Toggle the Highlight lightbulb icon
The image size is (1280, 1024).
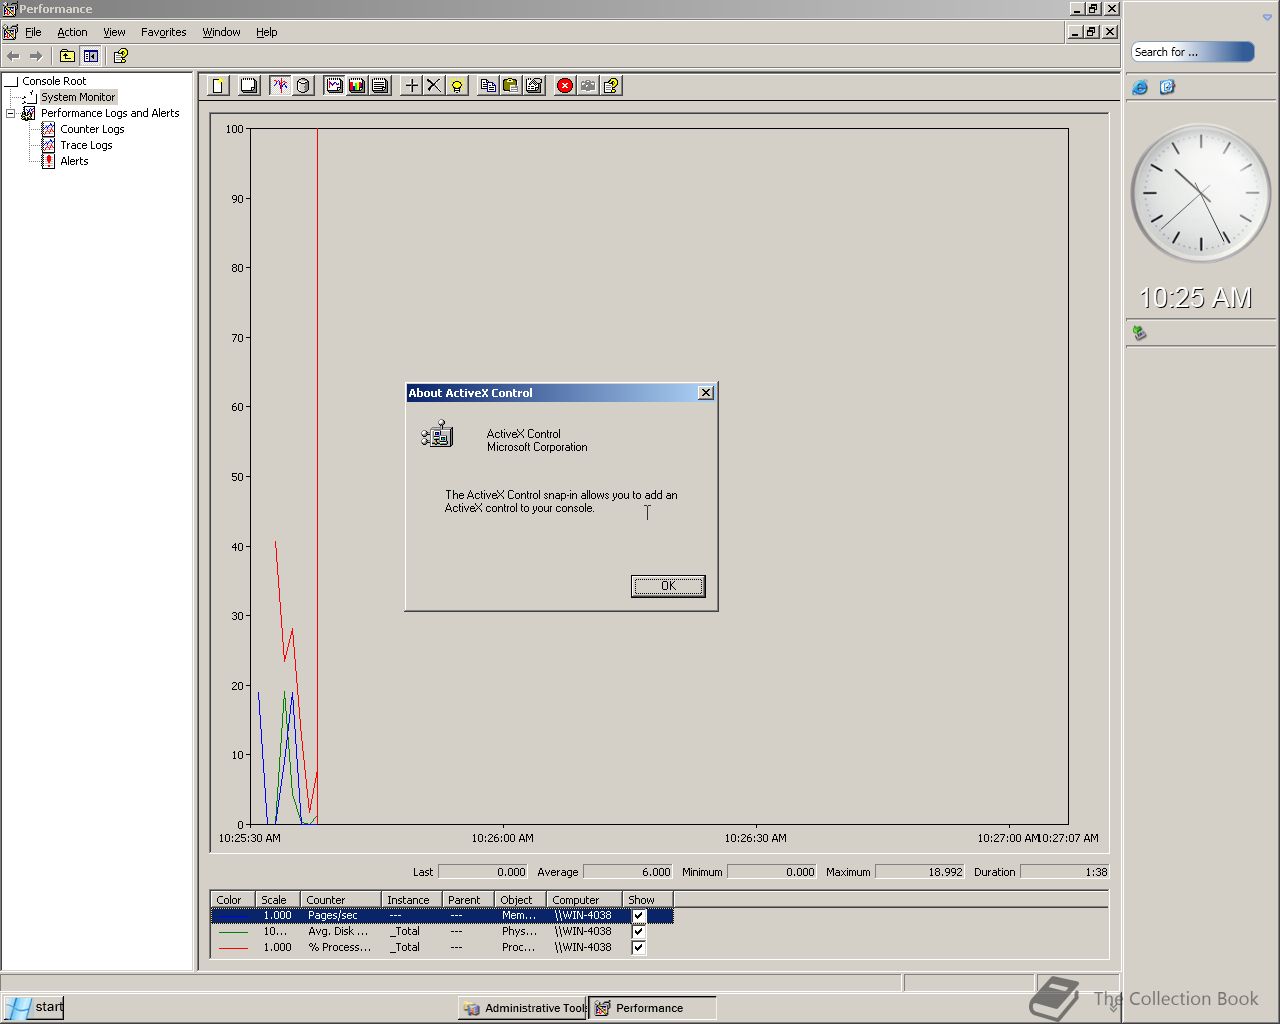pos(457,86)
